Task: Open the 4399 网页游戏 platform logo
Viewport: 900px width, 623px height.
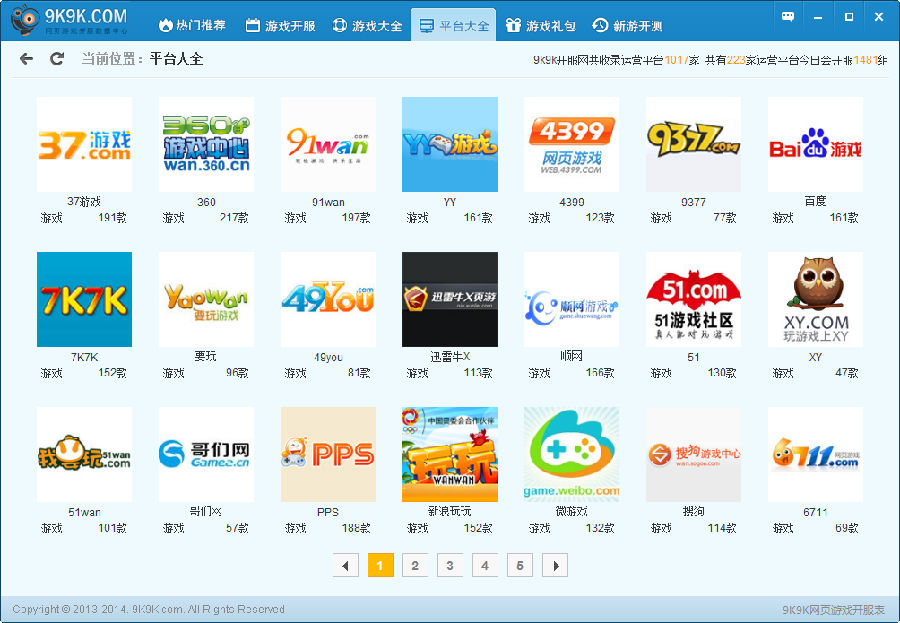Action: click(572, 144)
